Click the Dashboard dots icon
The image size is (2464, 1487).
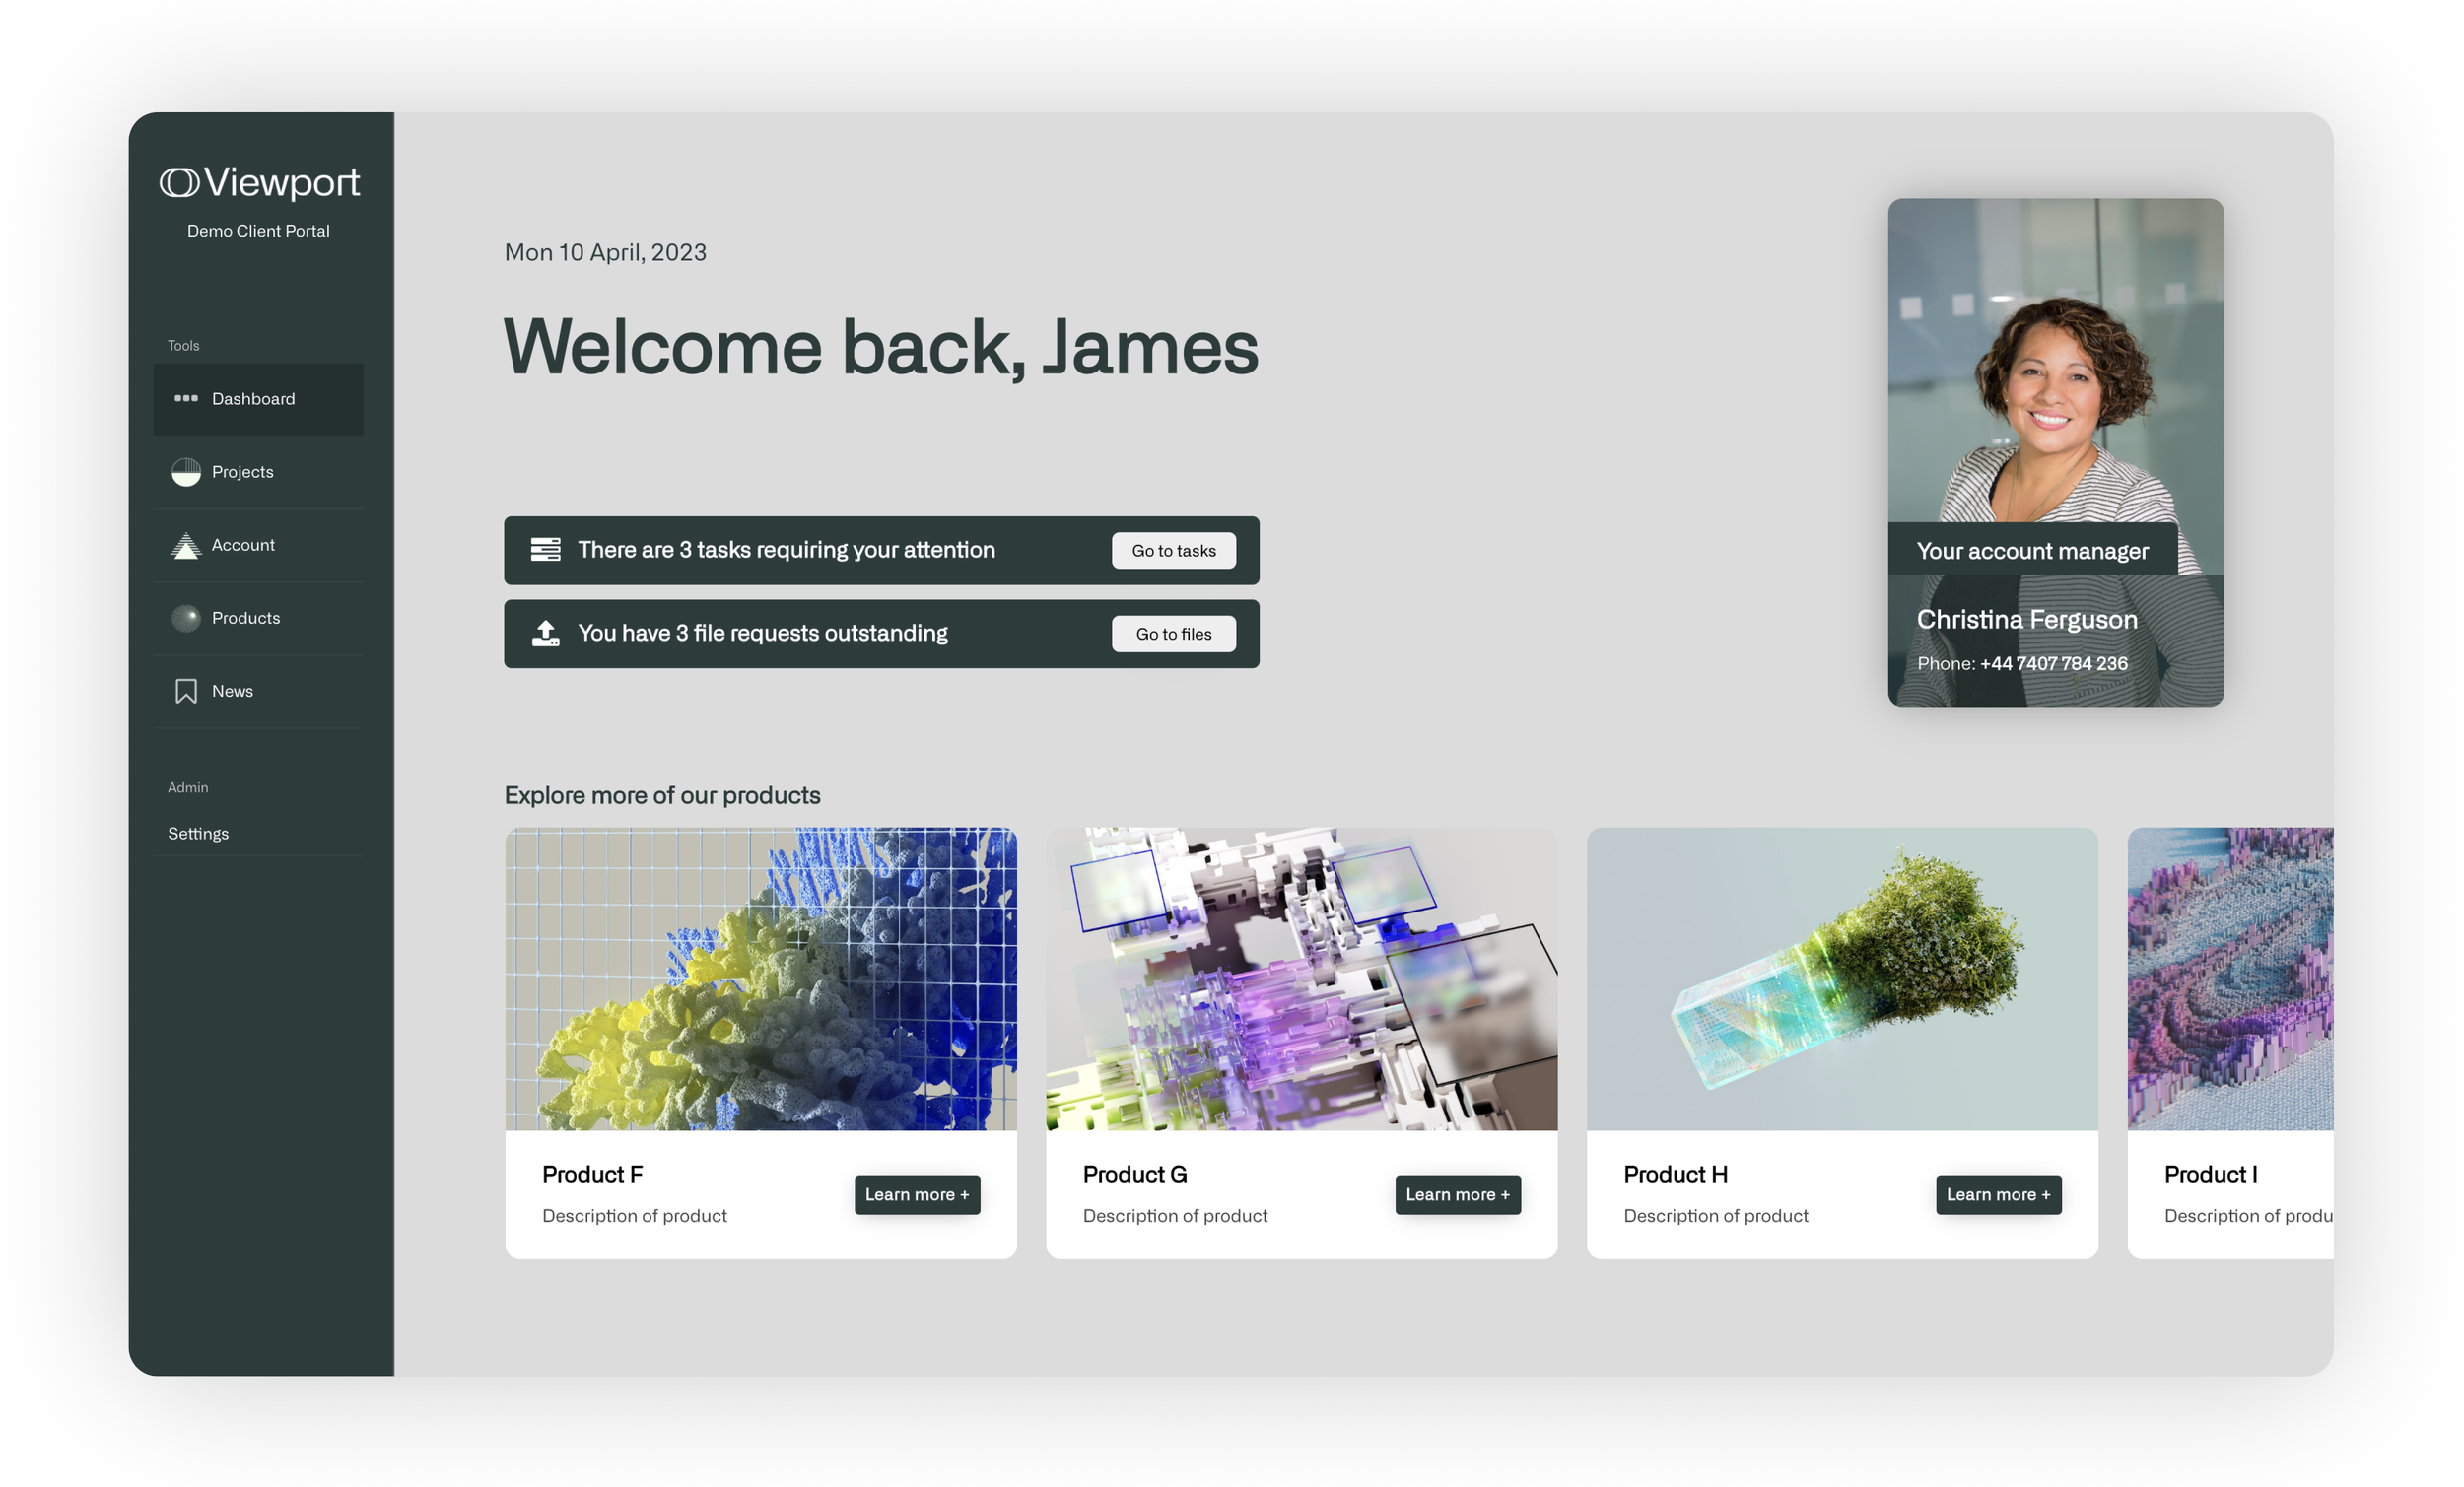pos(186,398)
